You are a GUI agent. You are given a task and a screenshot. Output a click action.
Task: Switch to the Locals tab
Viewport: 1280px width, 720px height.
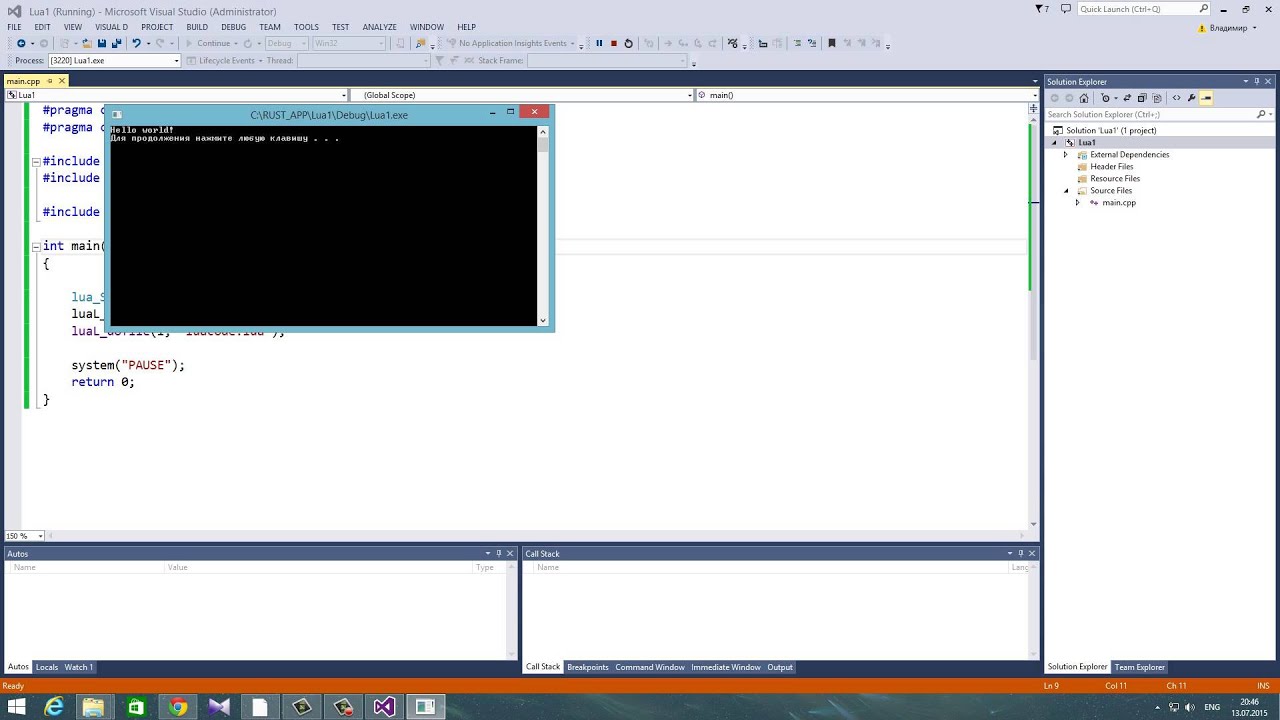[x=47, y=667]
